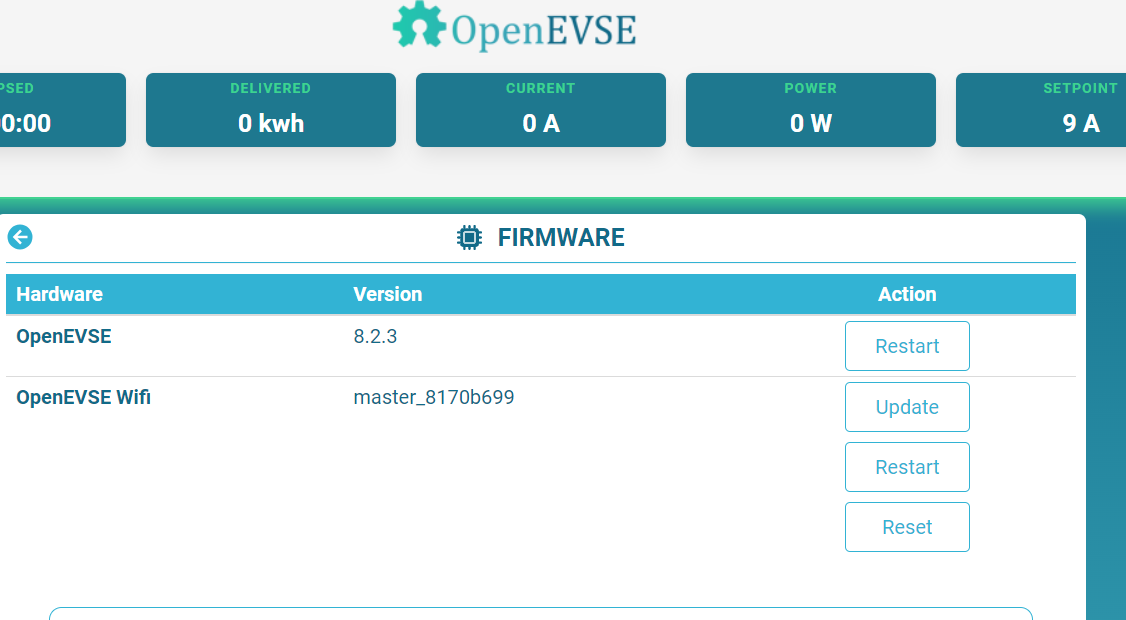Select the version text master_8170b699
Viewport: 1126px width, 620px height.
[x=434, y=397]
